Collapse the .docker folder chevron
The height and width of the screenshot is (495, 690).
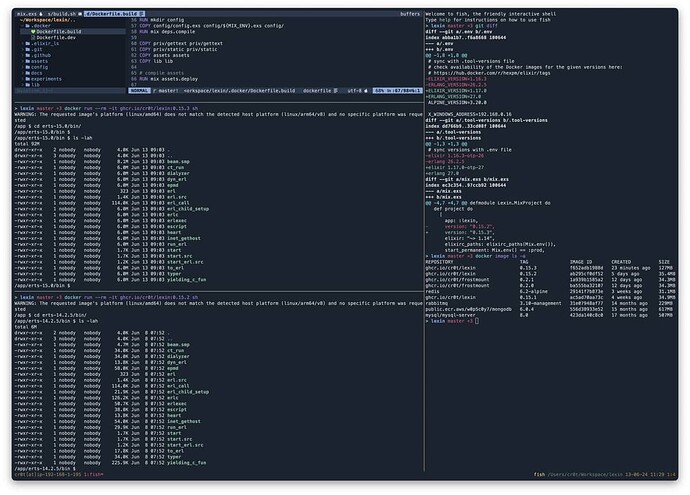tap(22, 26)
